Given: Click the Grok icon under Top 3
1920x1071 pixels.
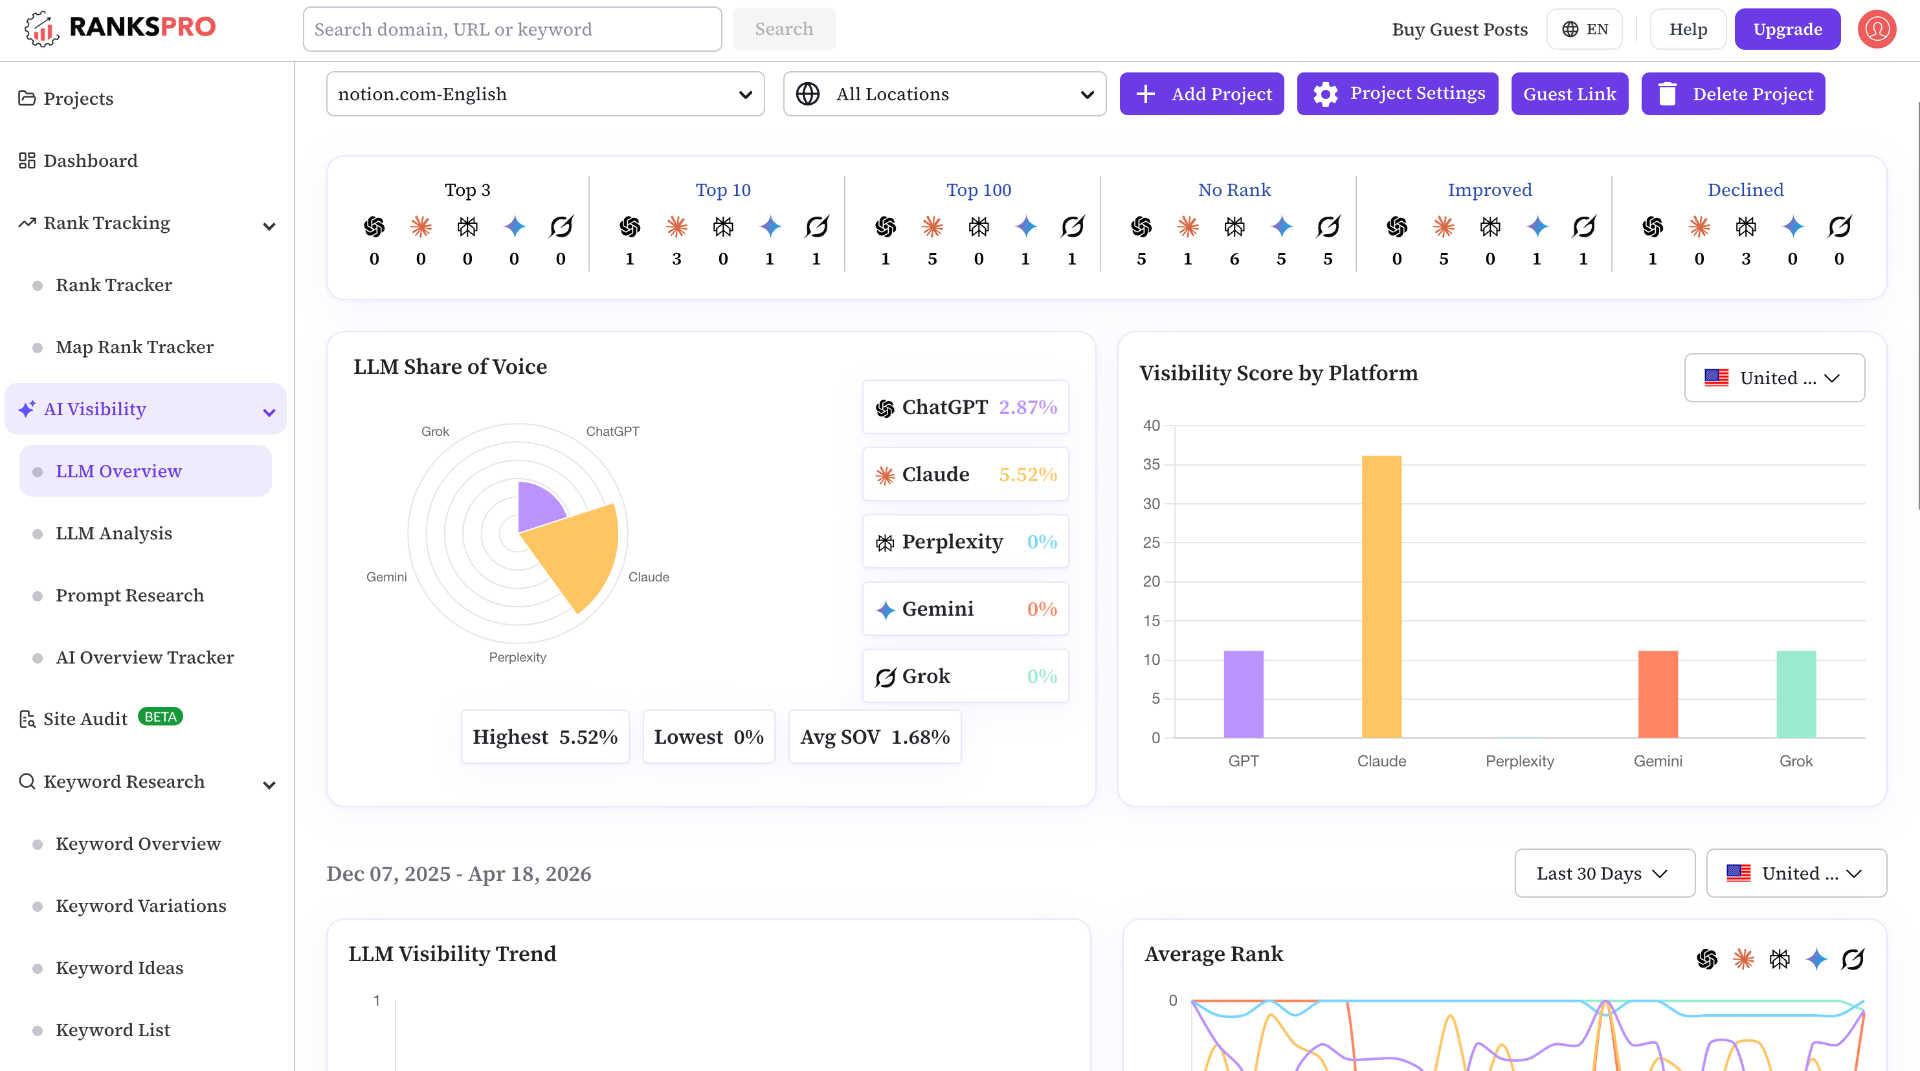Looking at the screenshot, I should 561,227.
